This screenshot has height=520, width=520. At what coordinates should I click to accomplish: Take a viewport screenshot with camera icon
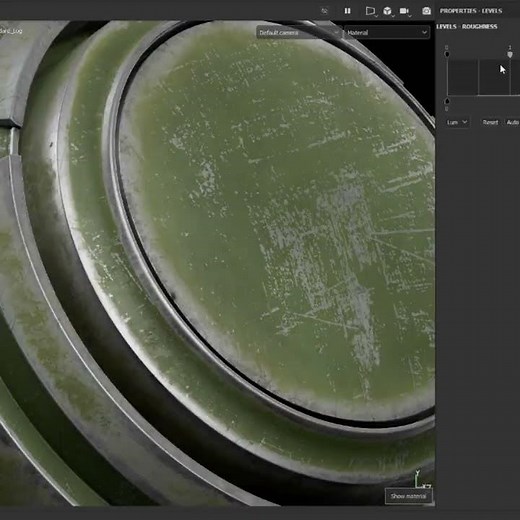(426, 11)
